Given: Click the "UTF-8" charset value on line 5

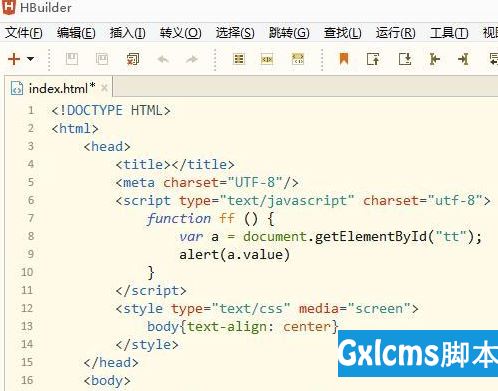Looking at the screenshot, I should [255, 183].
